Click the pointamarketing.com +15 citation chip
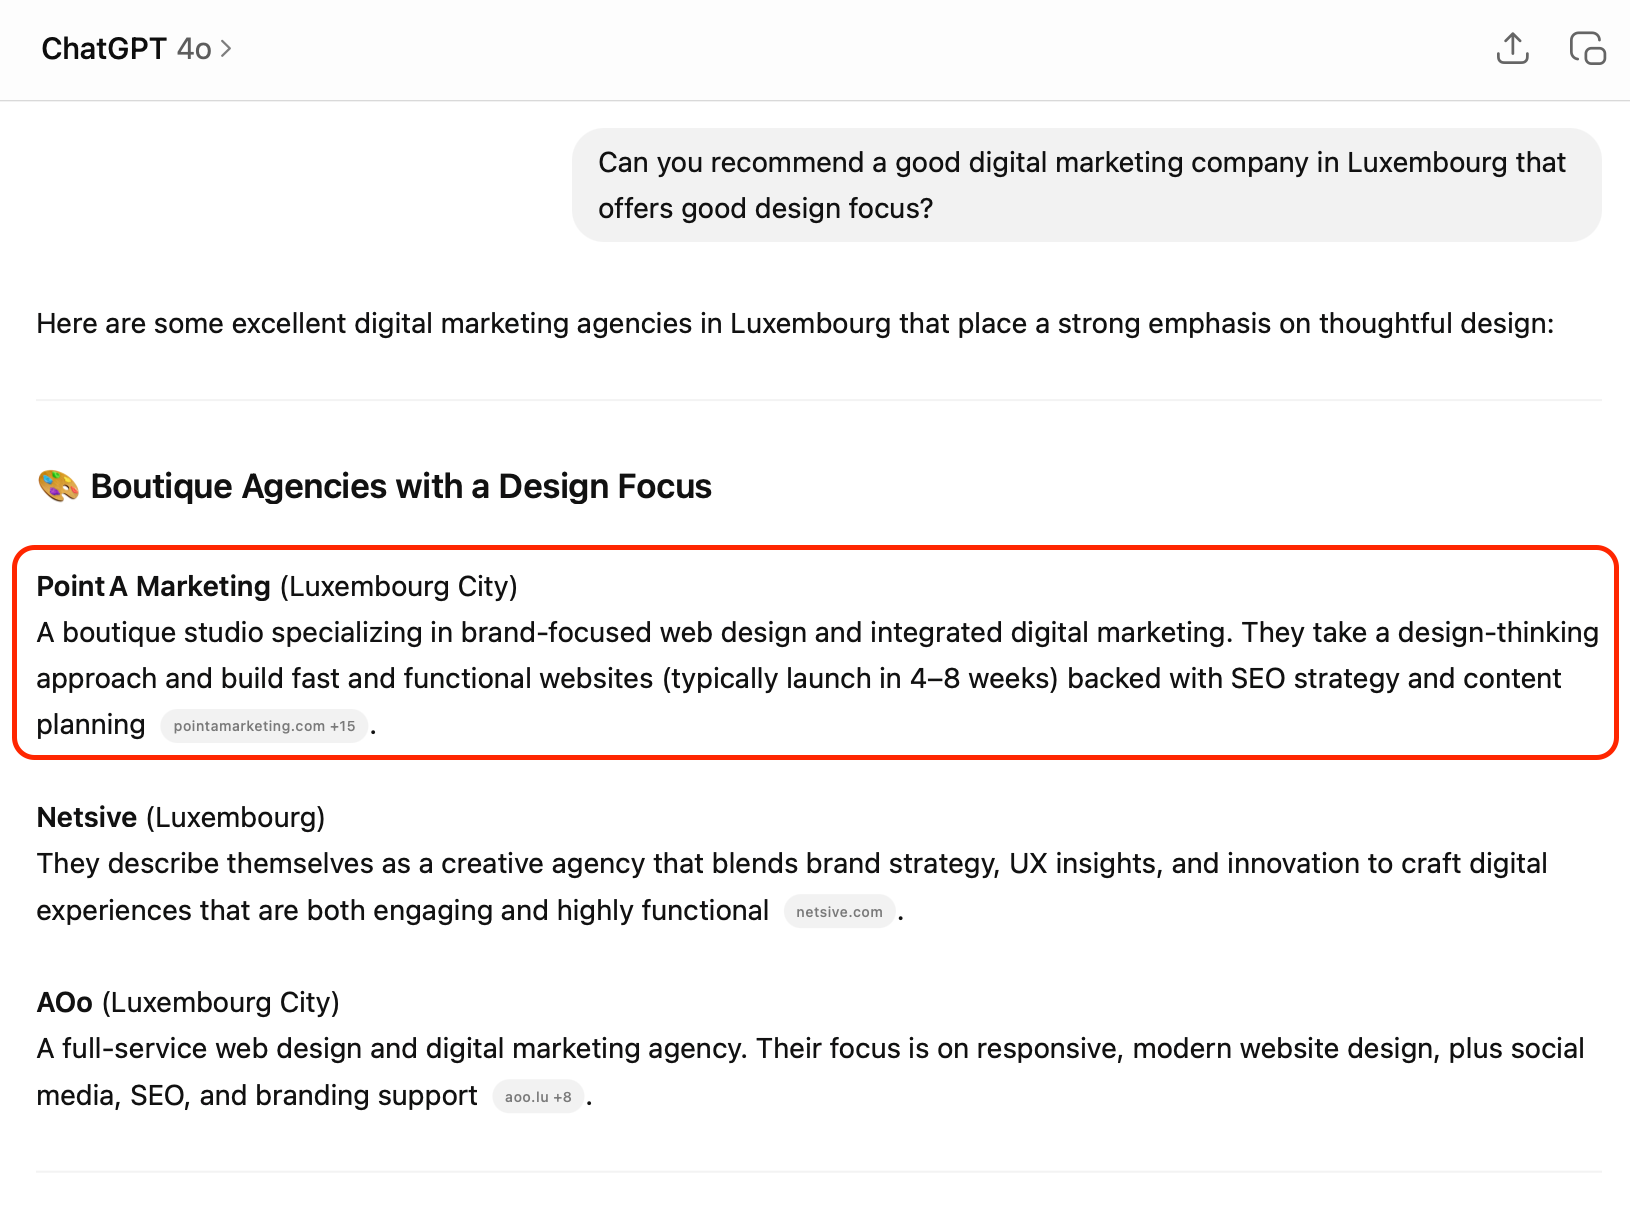This screenshot has width=1630, height=1224. click(264, 726)
